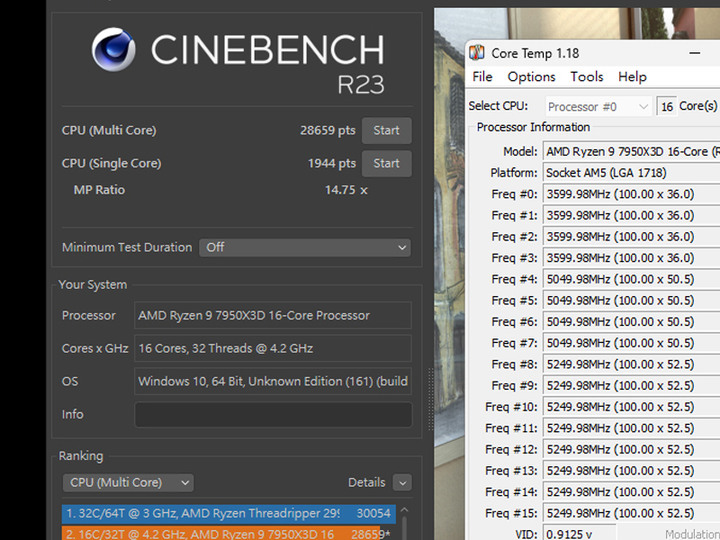Viewport: 720px width, 540px height.
Task: Start the CPU Multi Core test
Action: tap(386, 130)
